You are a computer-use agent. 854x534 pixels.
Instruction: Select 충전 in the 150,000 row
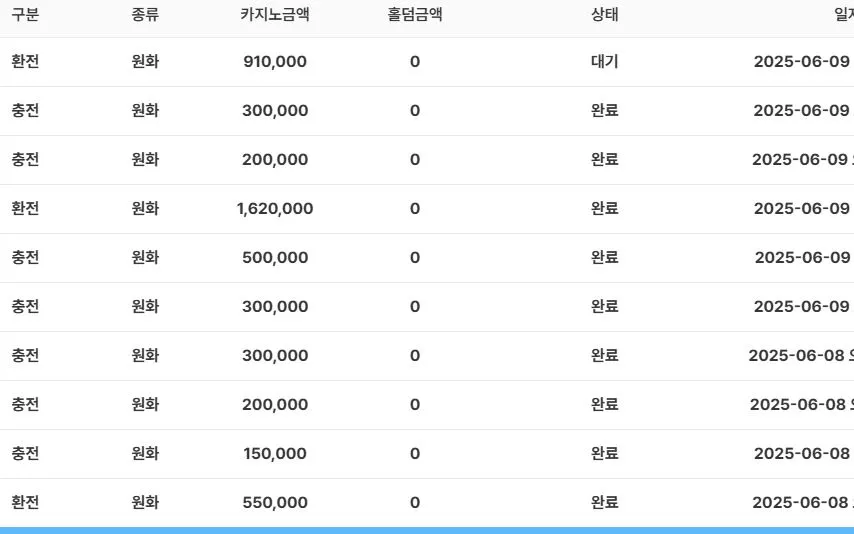click(x=25, y=453)
